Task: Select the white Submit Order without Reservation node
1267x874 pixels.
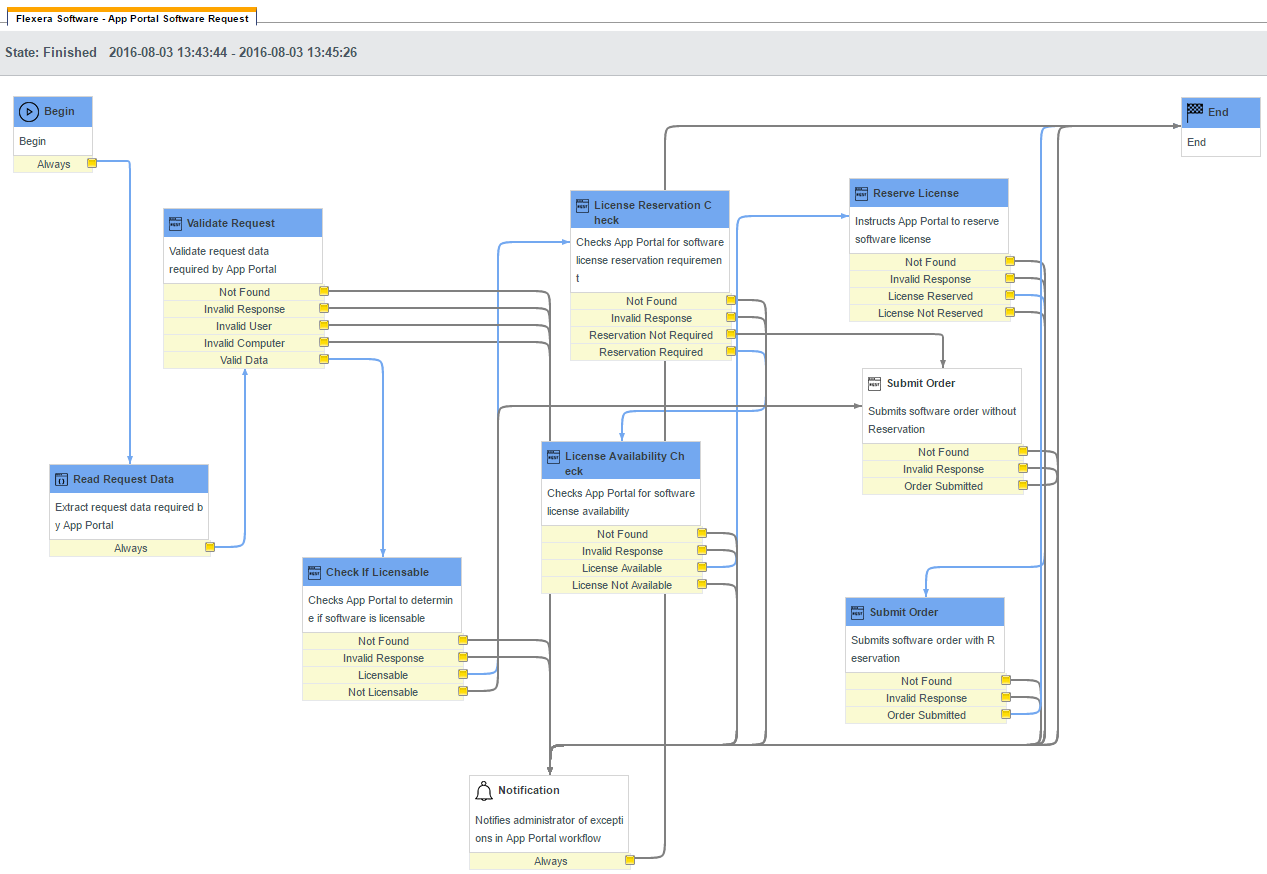Action: (942, 405)
